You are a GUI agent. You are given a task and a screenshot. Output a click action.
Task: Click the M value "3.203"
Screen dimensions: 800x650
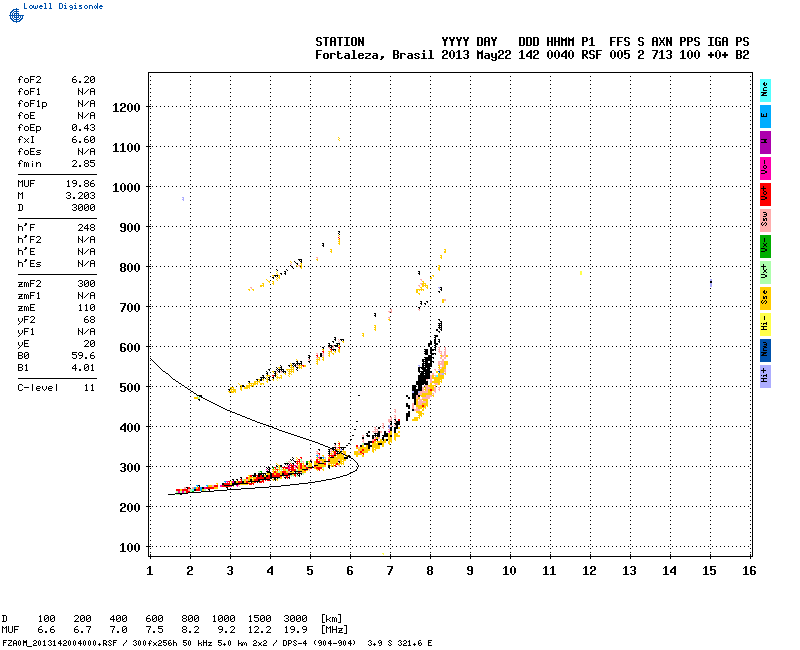click(x=81, y=196)
